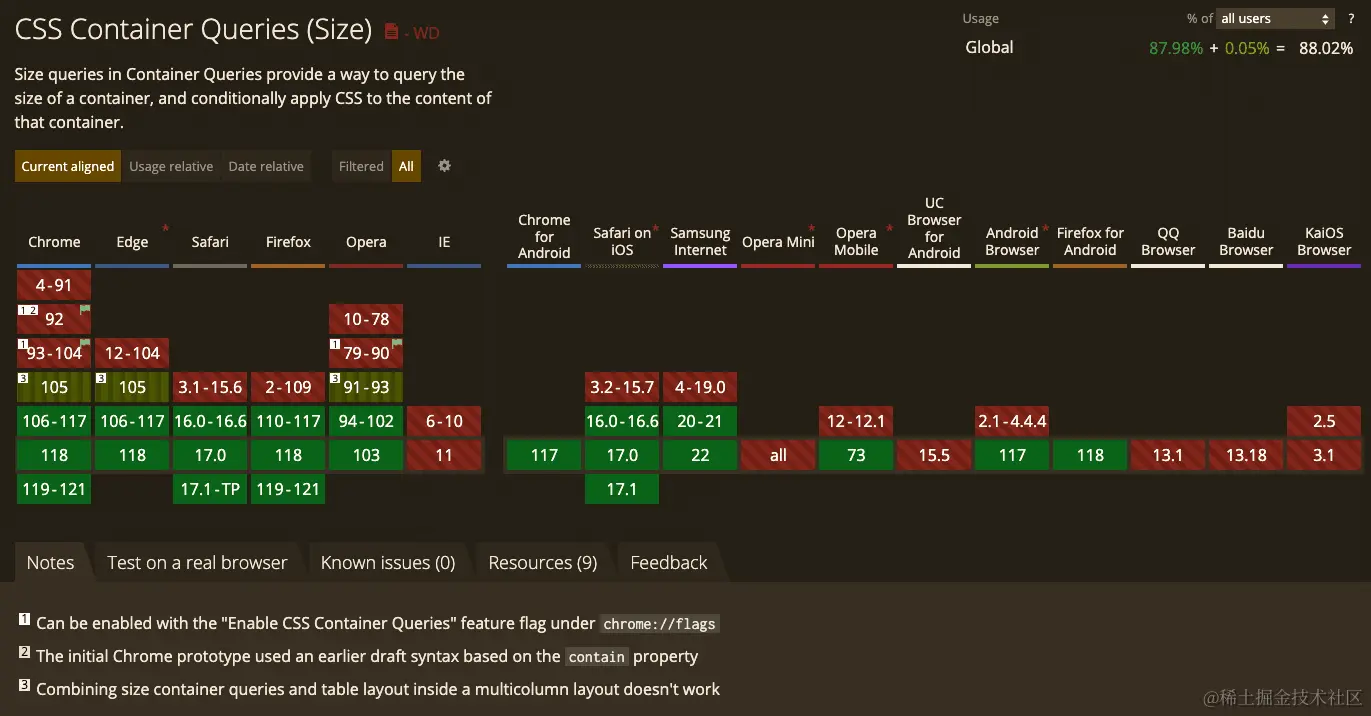Click note marker 3 on Edge 105
The height and width of the screenshot is (716, 1371).
pyautogui.click(x=101, y=378)
